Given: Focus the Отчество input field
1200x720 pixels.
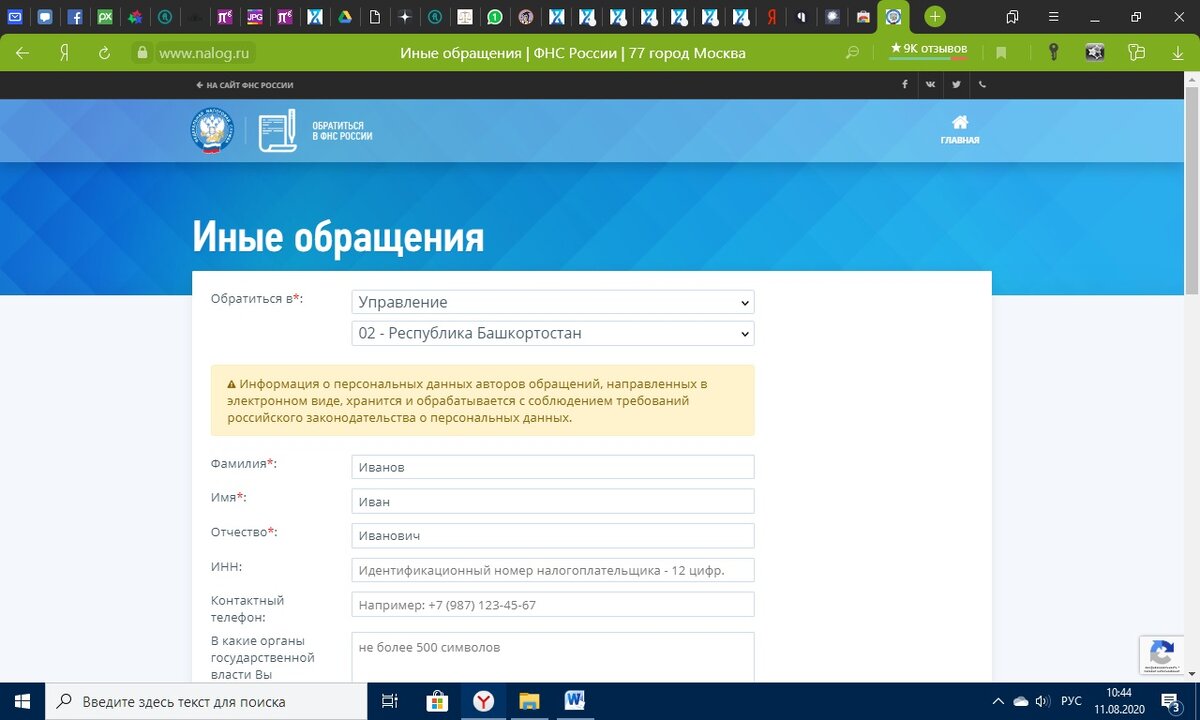Looking at the screenshot, I should coord(553,536).
